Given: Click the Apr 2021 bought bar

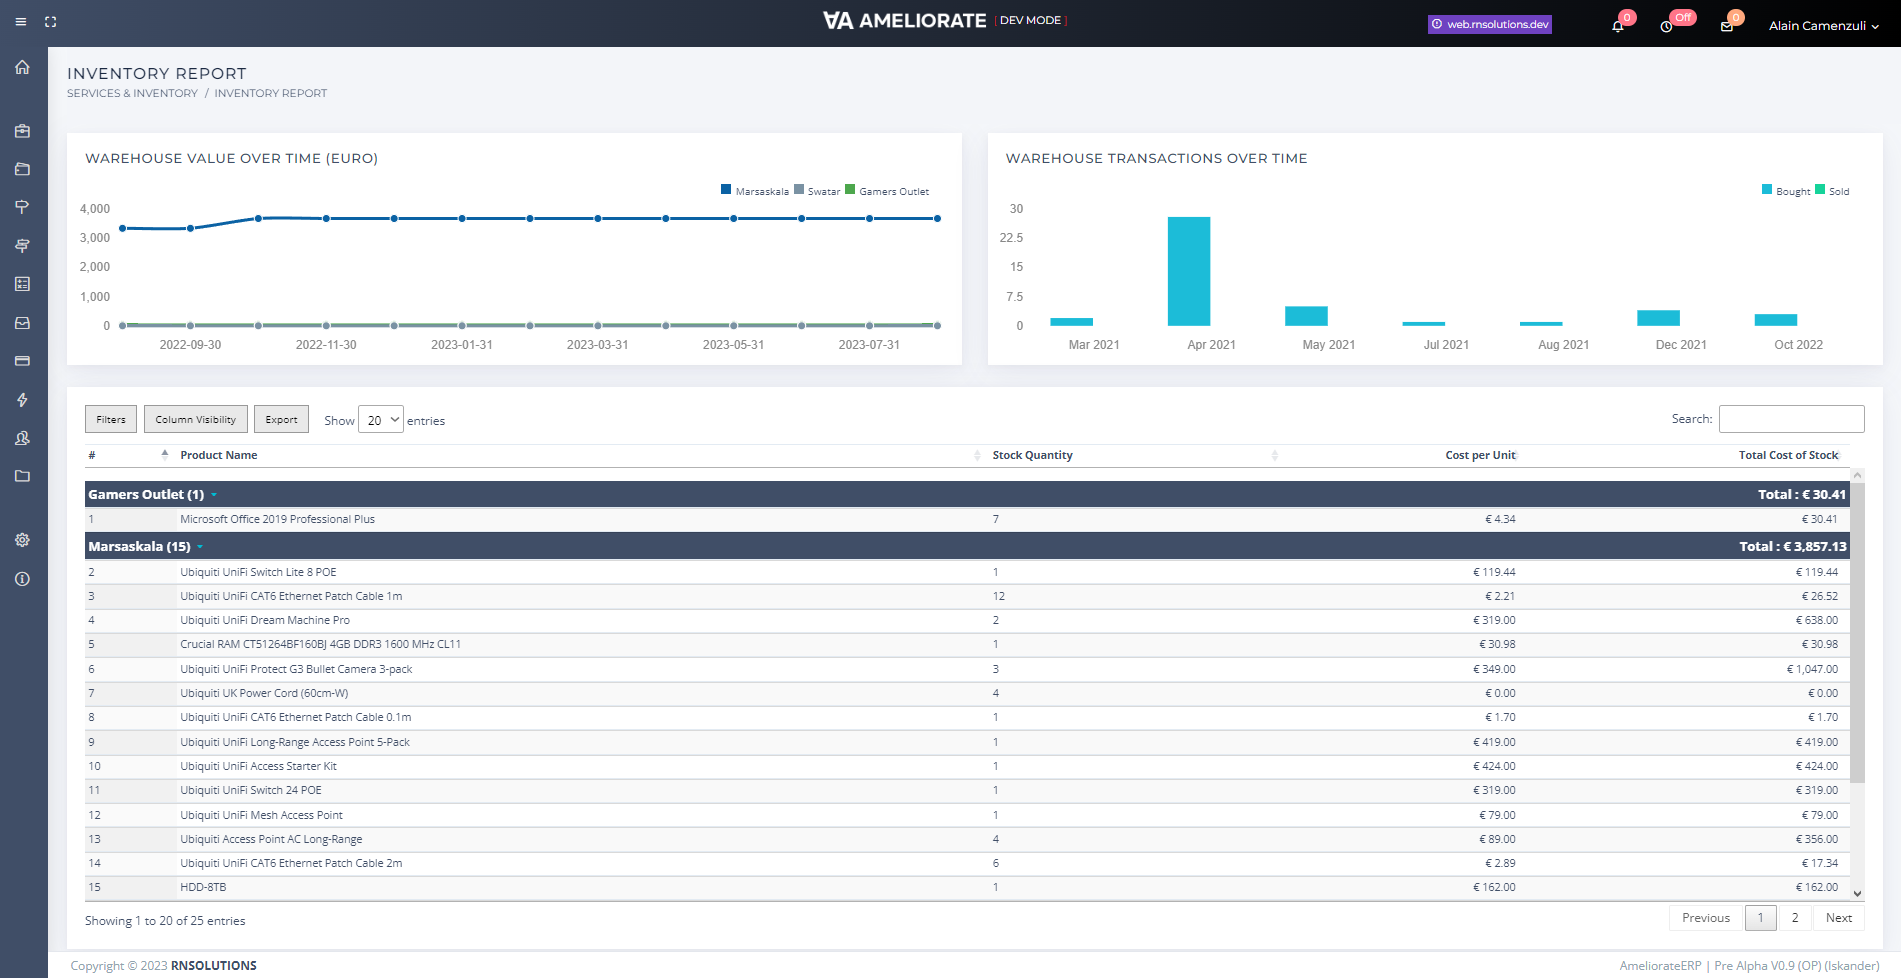Looking at the screenshot, I should [1189, 271].
